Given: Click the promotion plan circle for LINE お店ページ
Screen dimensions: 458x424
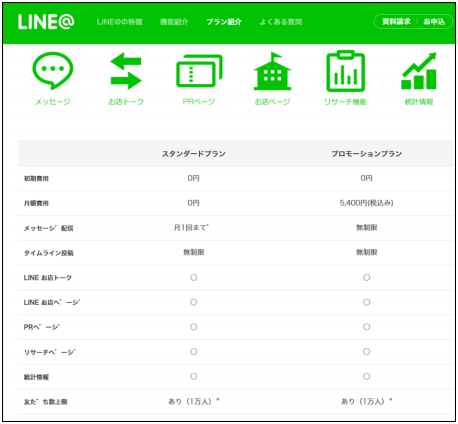Looking at the screenshot, I should (x=367, y=302).
